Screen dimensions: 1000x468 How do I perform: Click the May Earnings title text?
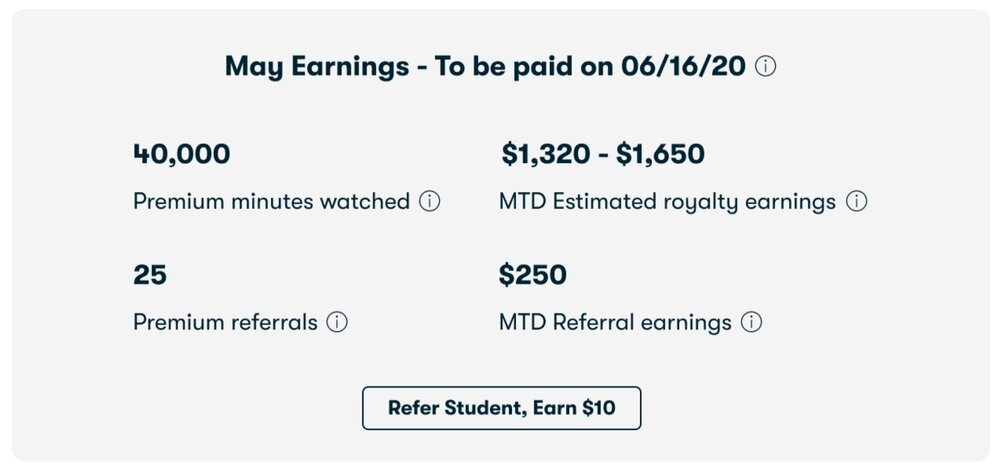[x=310, y=67]
